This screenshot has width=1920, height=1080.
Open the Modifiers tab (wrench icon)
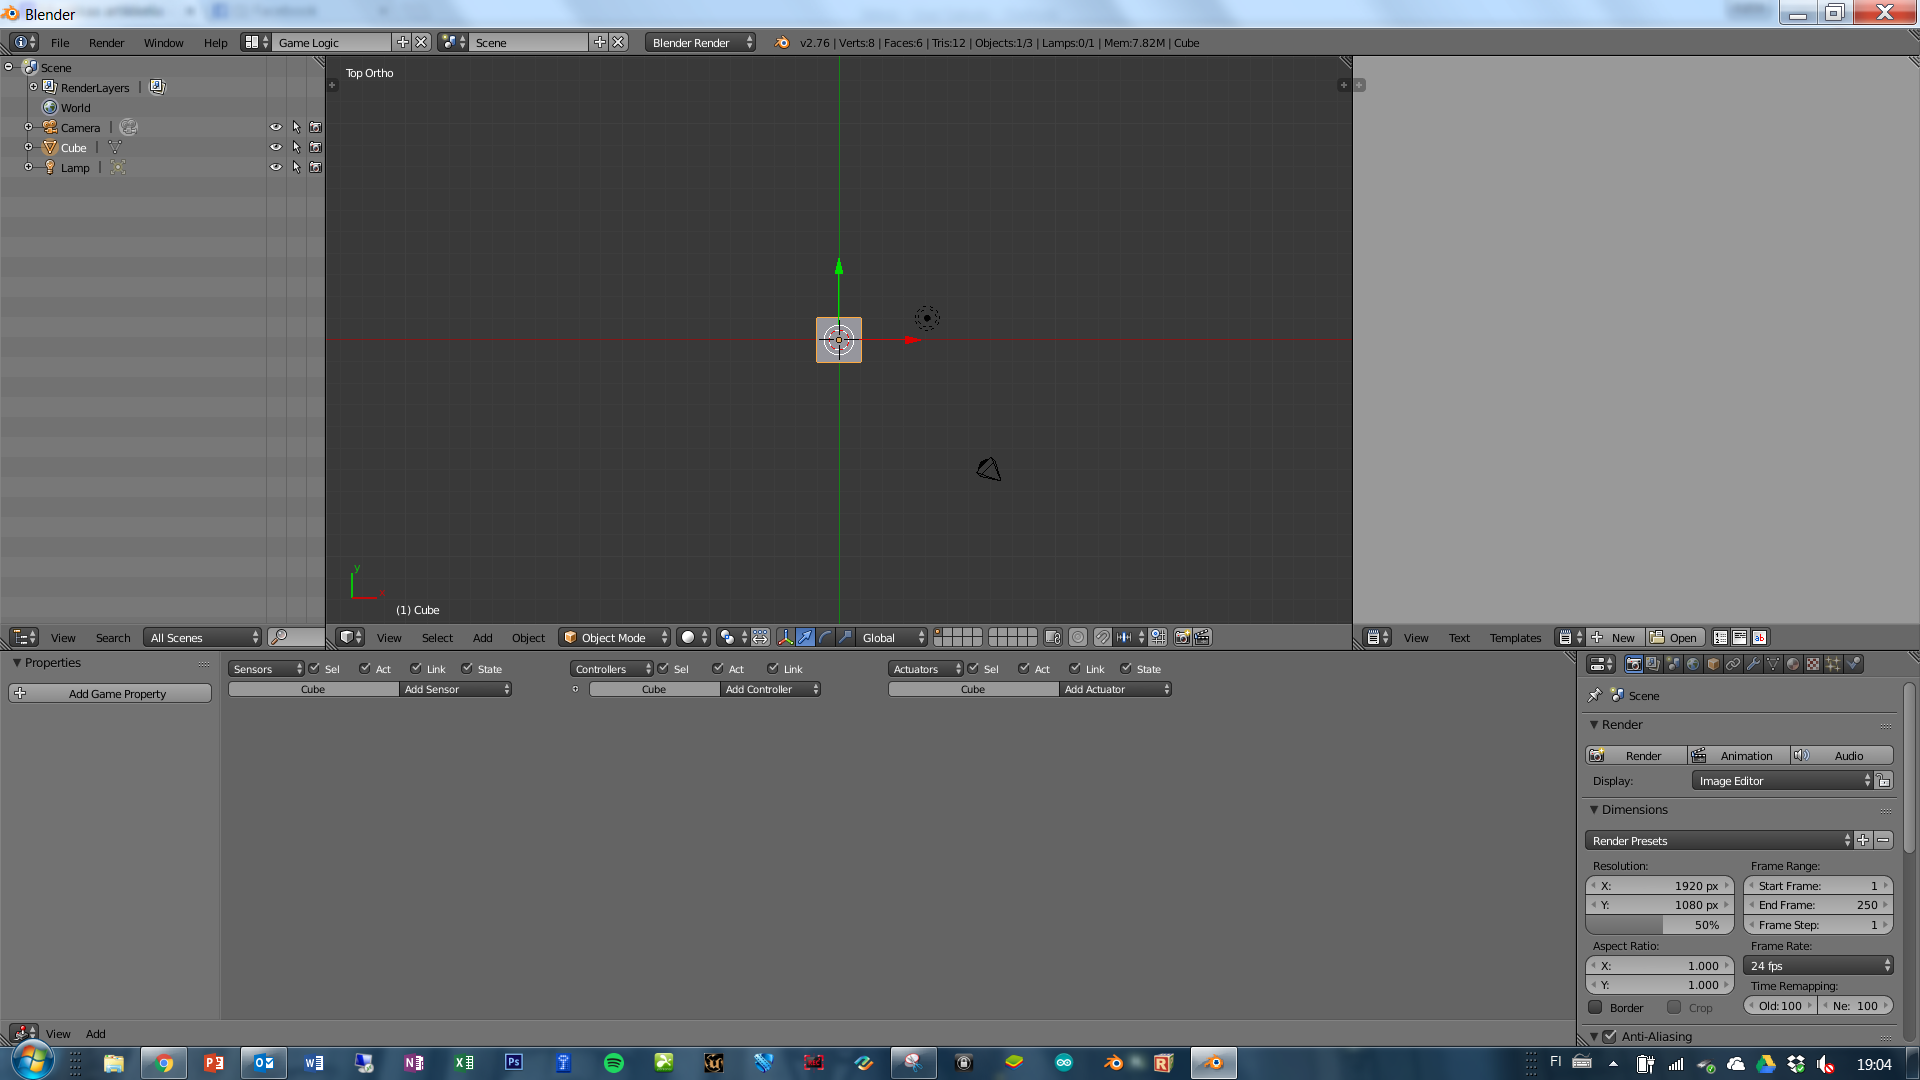pos(1753,664)
